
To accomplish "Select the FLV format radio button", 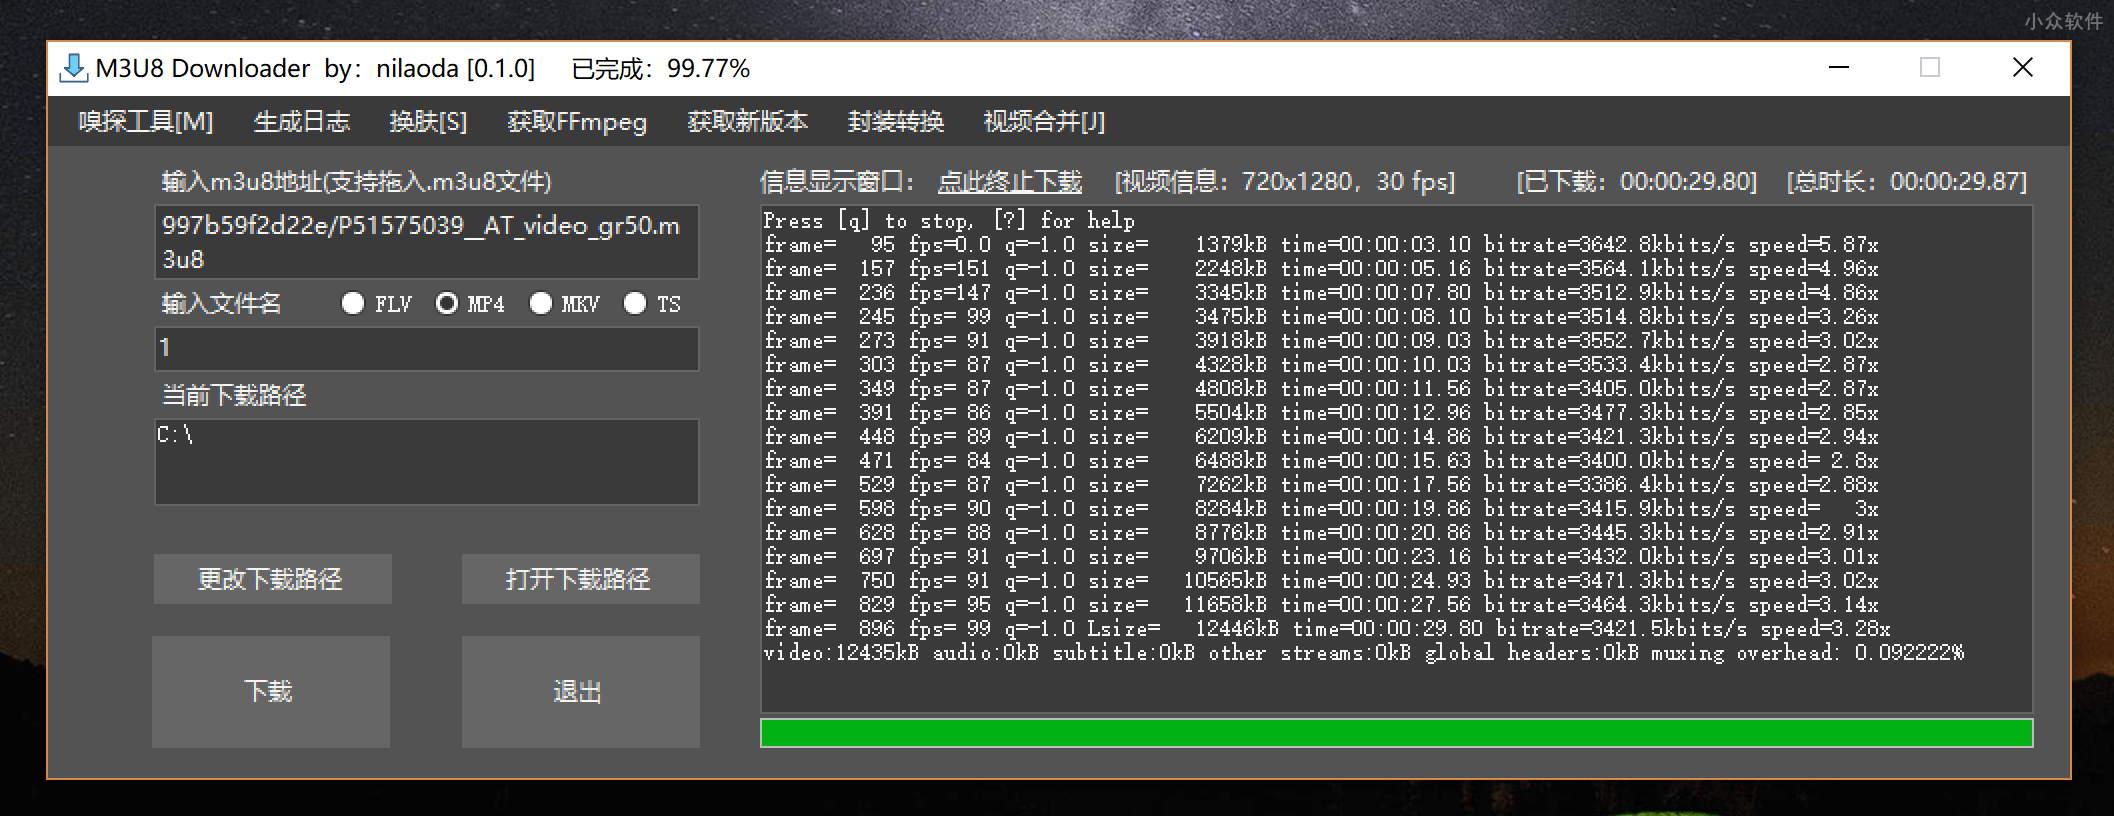I will (x=353, y=303).
